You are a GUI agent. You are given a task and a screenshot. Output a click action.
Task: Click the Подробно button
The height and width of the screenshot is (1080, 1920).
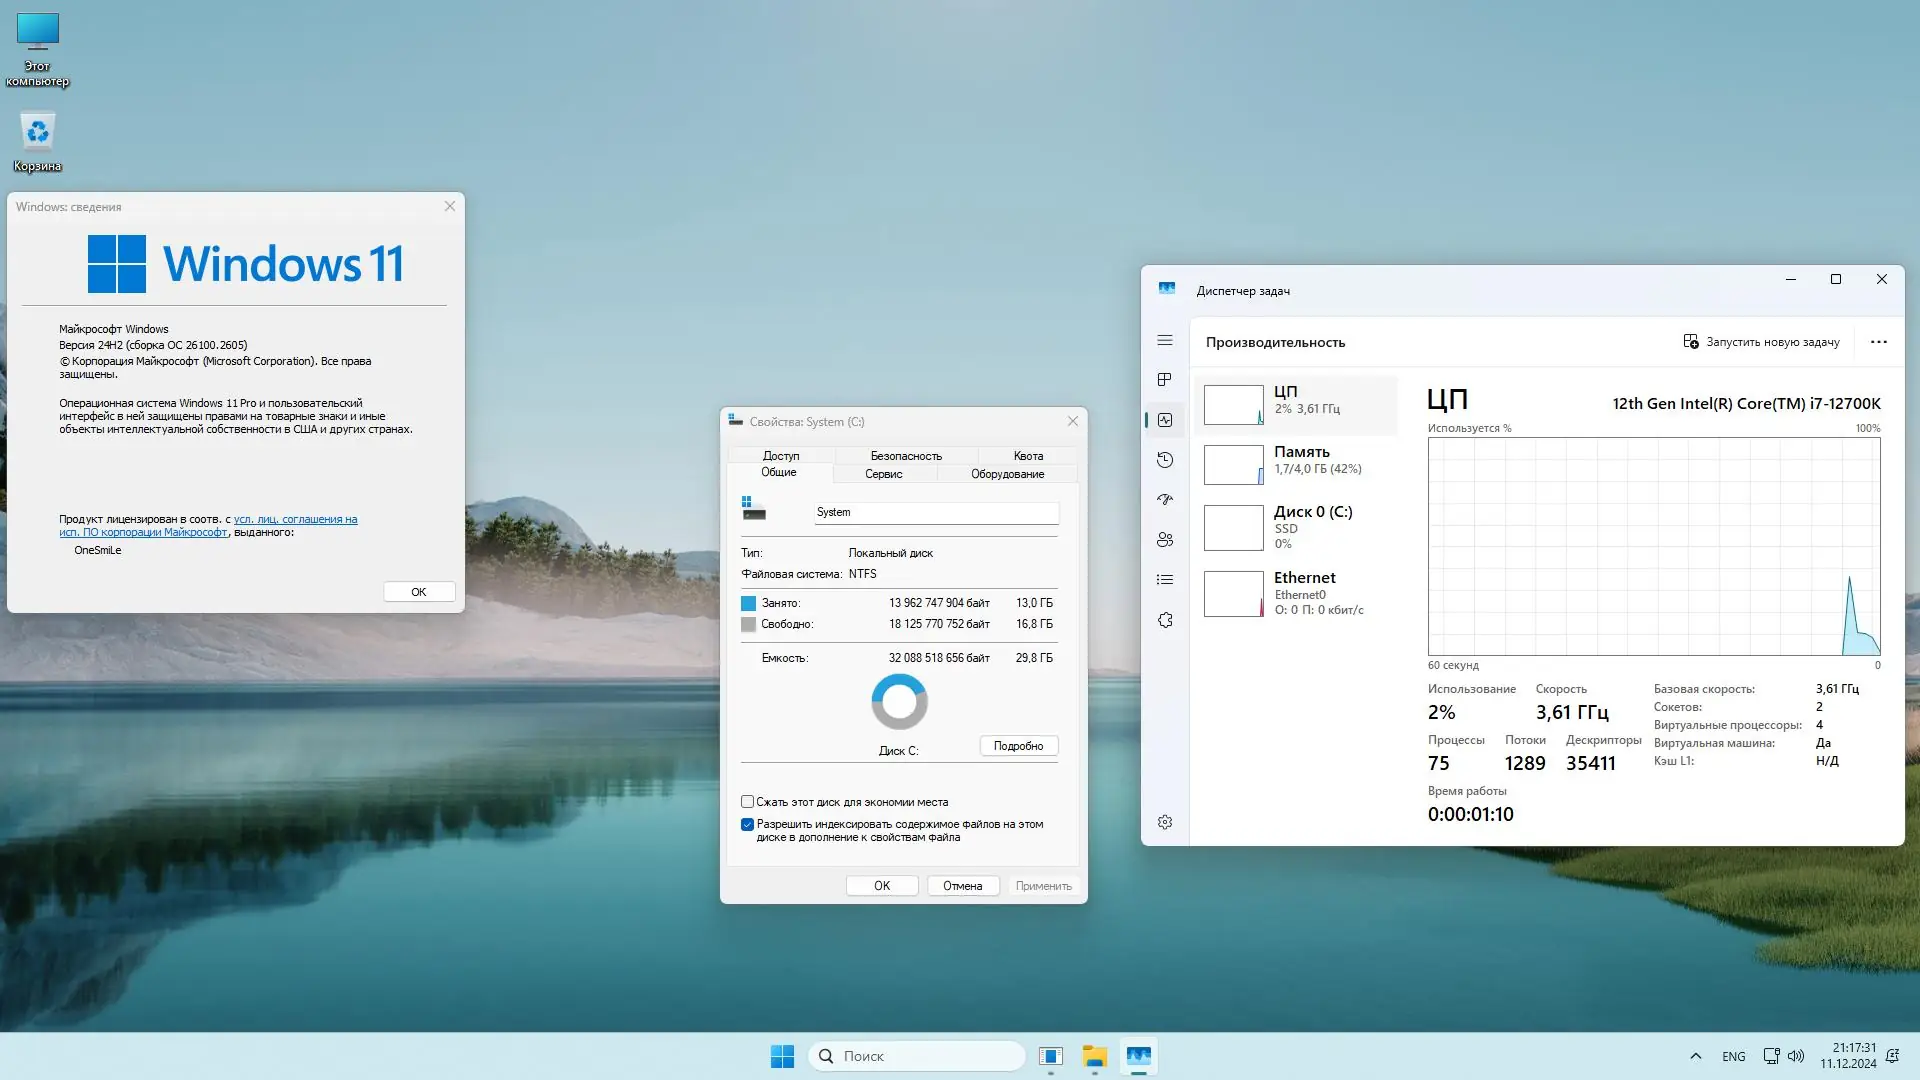click(x=1018, y=746)
